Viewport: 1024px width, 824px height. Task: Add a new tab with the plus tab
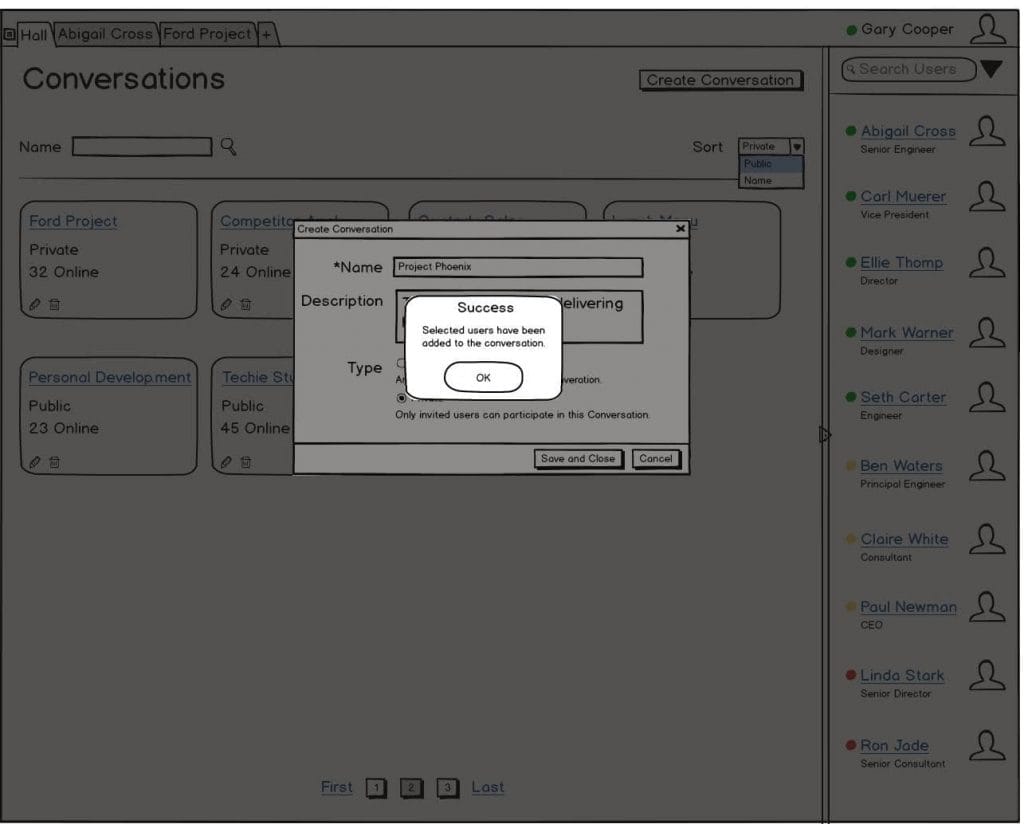[266, 34]
